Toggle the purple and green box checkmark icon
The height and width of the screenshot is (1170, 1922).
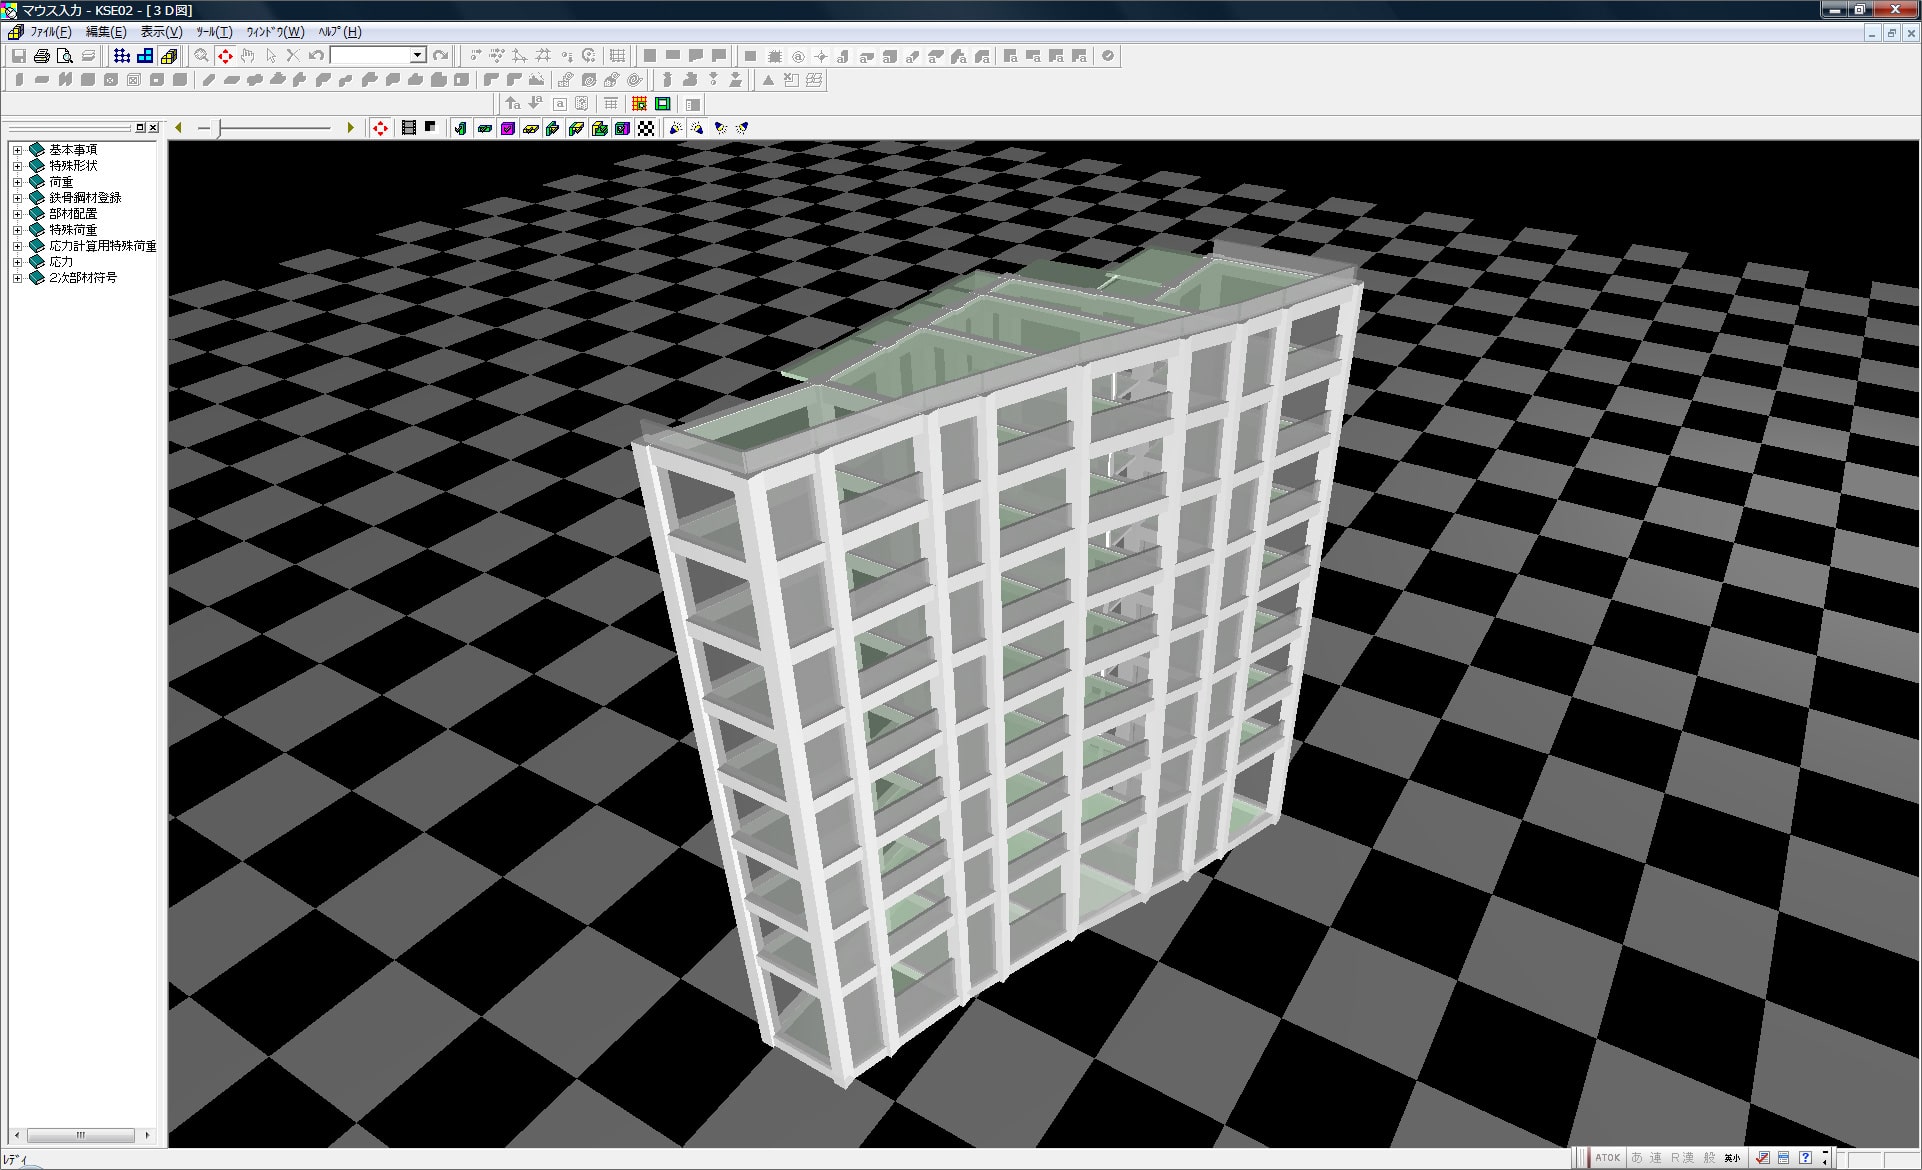pos(622,128)
